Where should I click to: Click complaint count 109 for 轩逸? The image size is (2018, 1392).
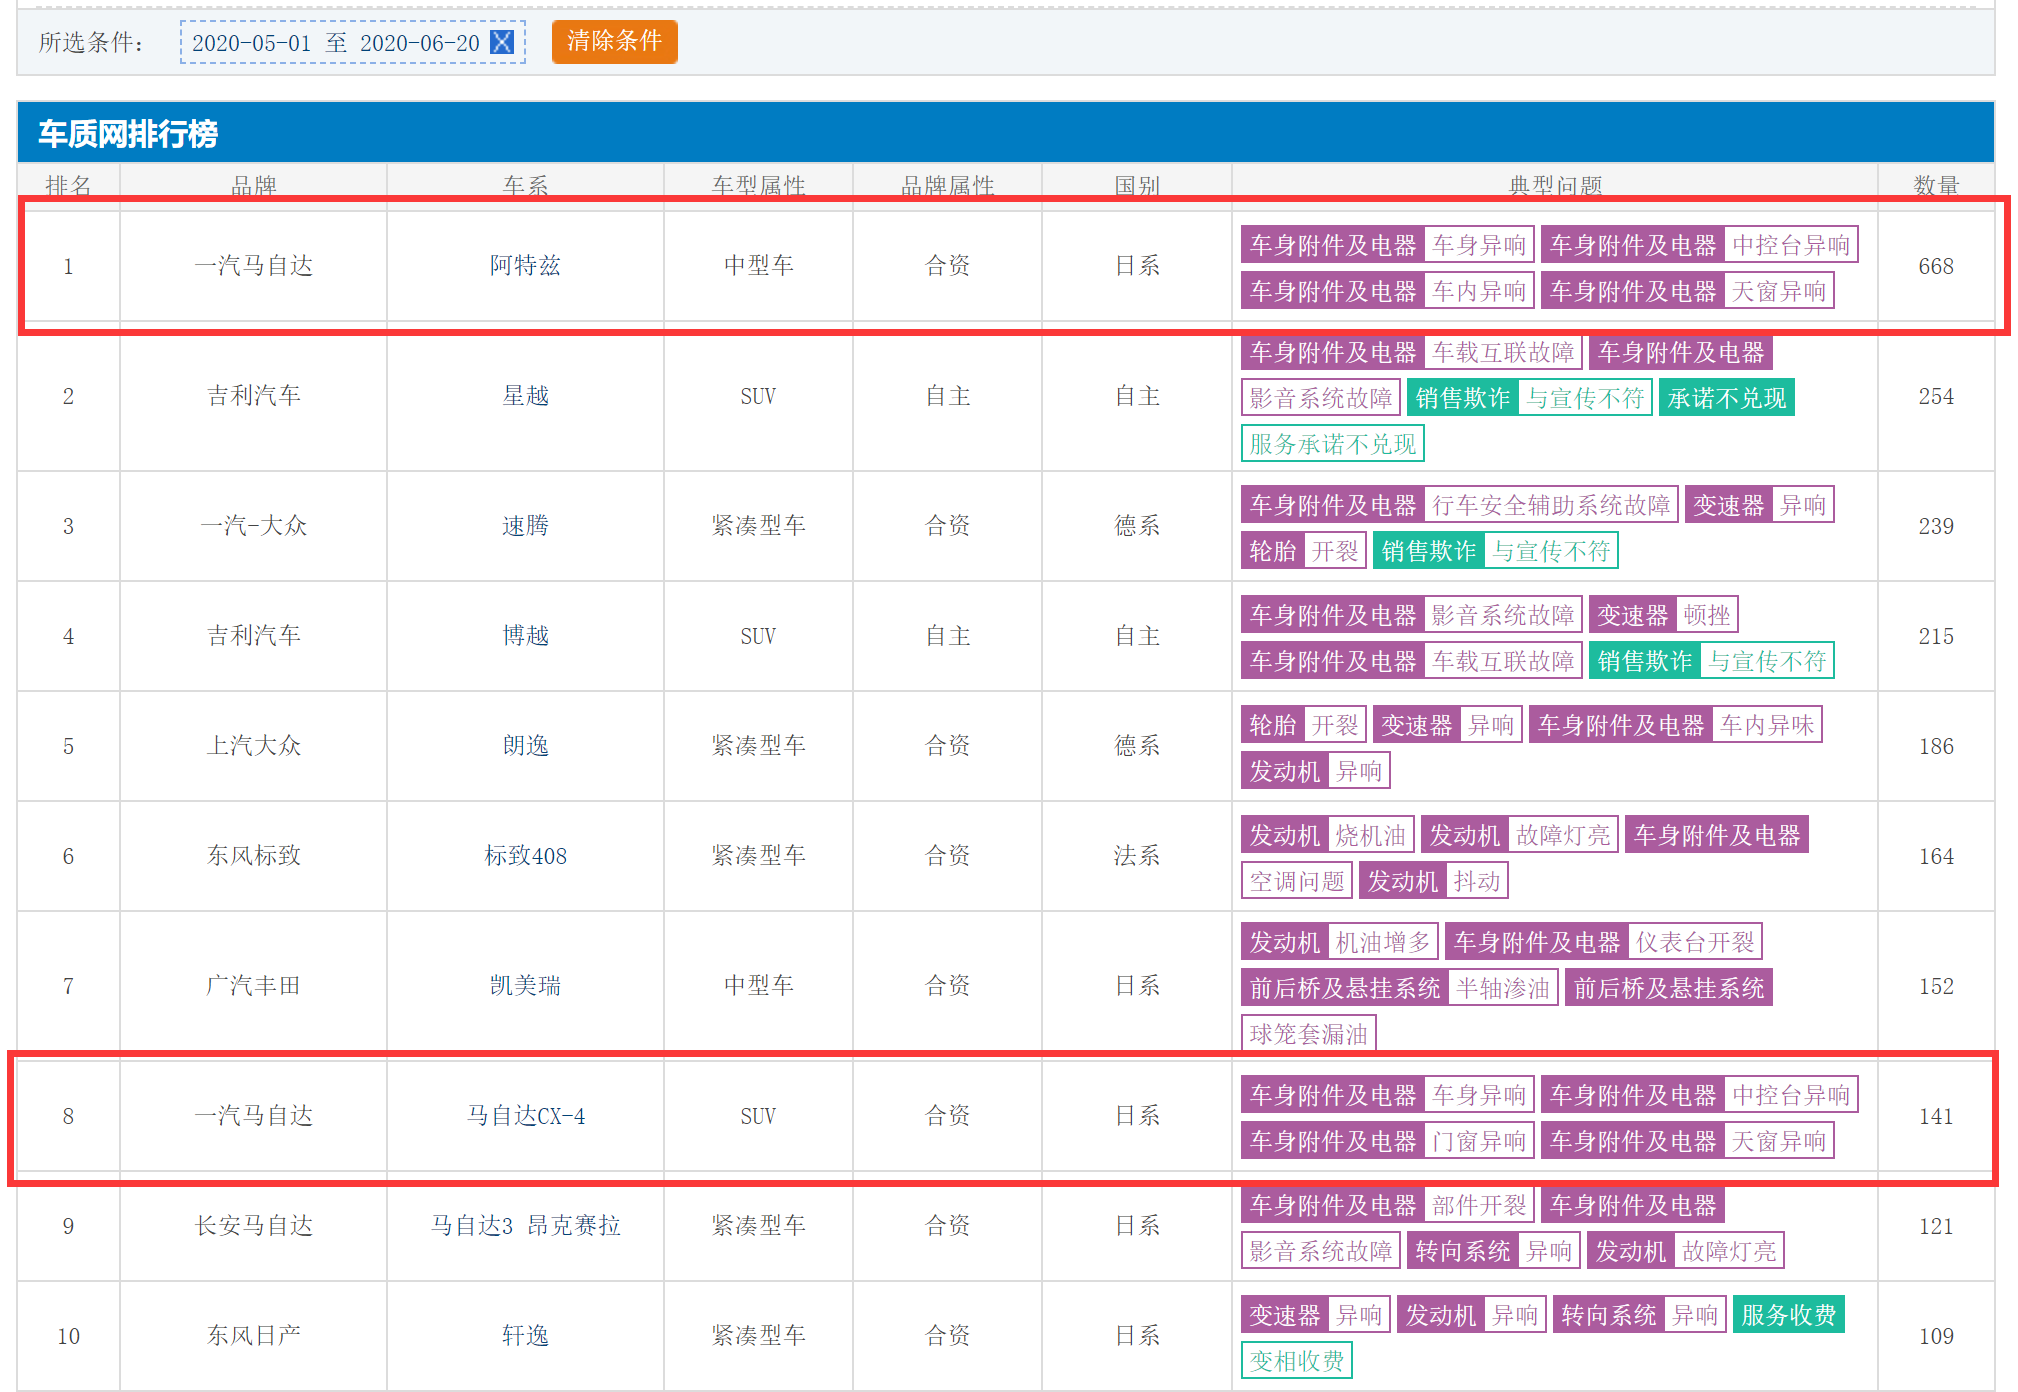click(x=1936, y=1336)
